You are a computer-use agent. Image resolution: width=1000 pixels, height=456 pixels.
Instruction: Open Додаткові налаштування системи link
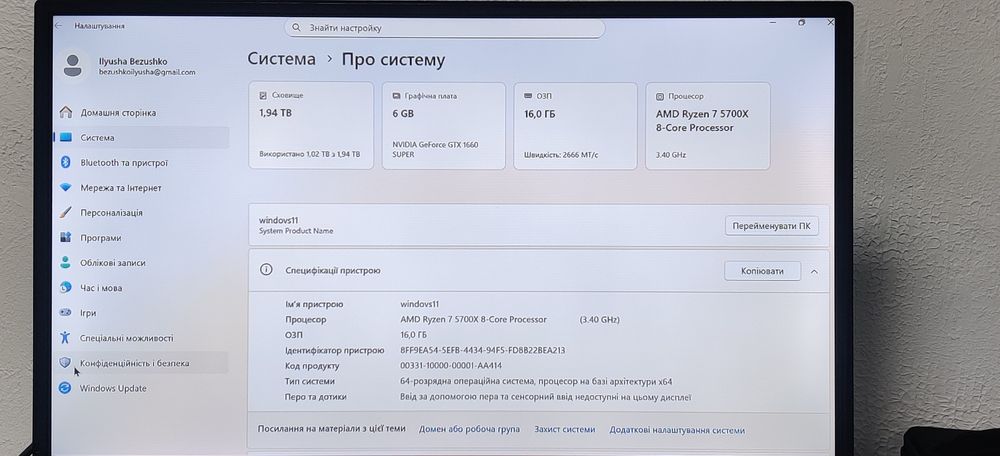pos(677,430)
